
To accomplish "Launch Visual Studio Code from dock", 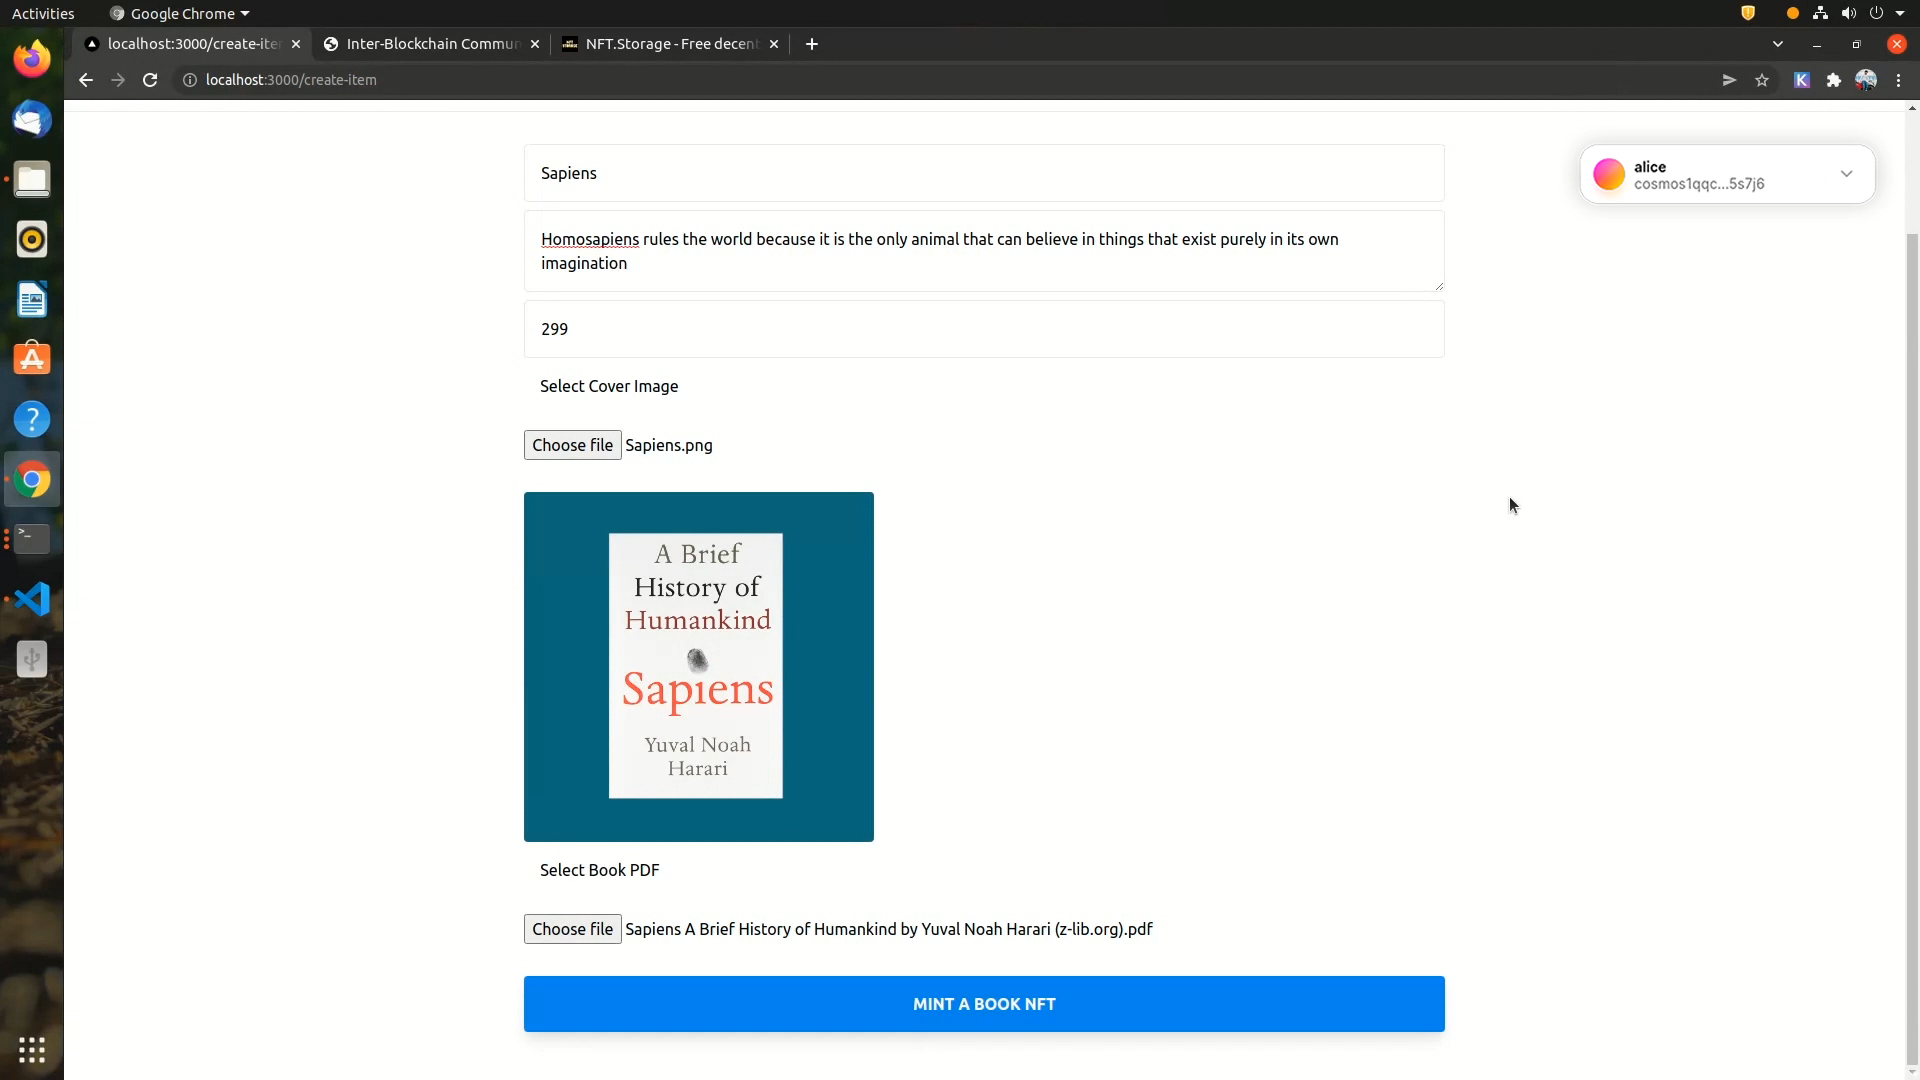I will tap(32, 599).
